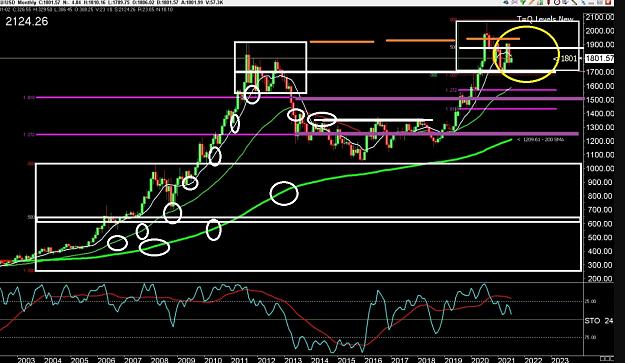Click the 2004 year label on time axis

[x=53, y=360]
